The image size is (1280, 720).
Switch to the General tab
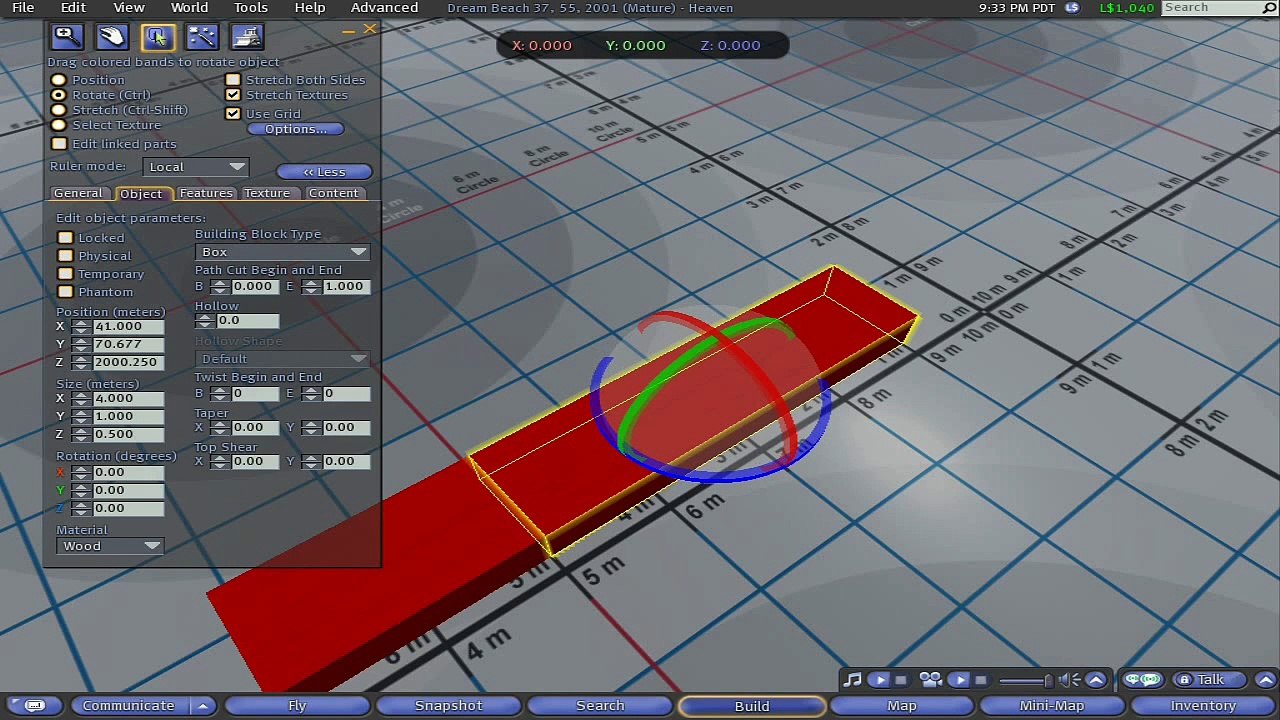[x=78, y=193]
